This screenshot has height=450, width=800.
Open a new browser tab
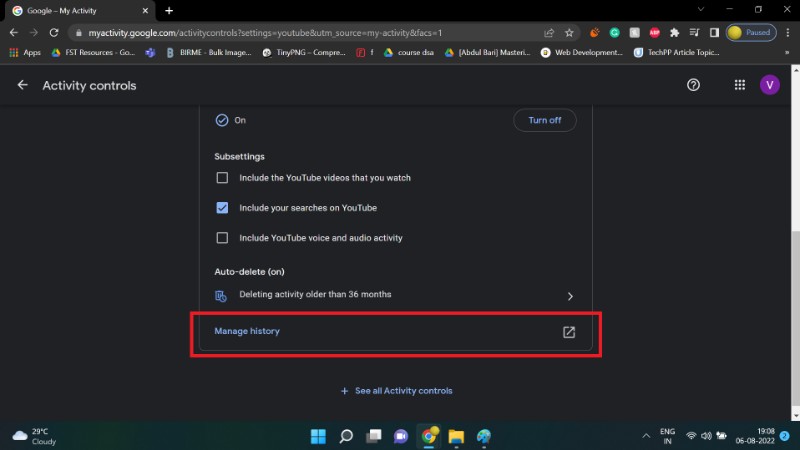coord(169,10)
